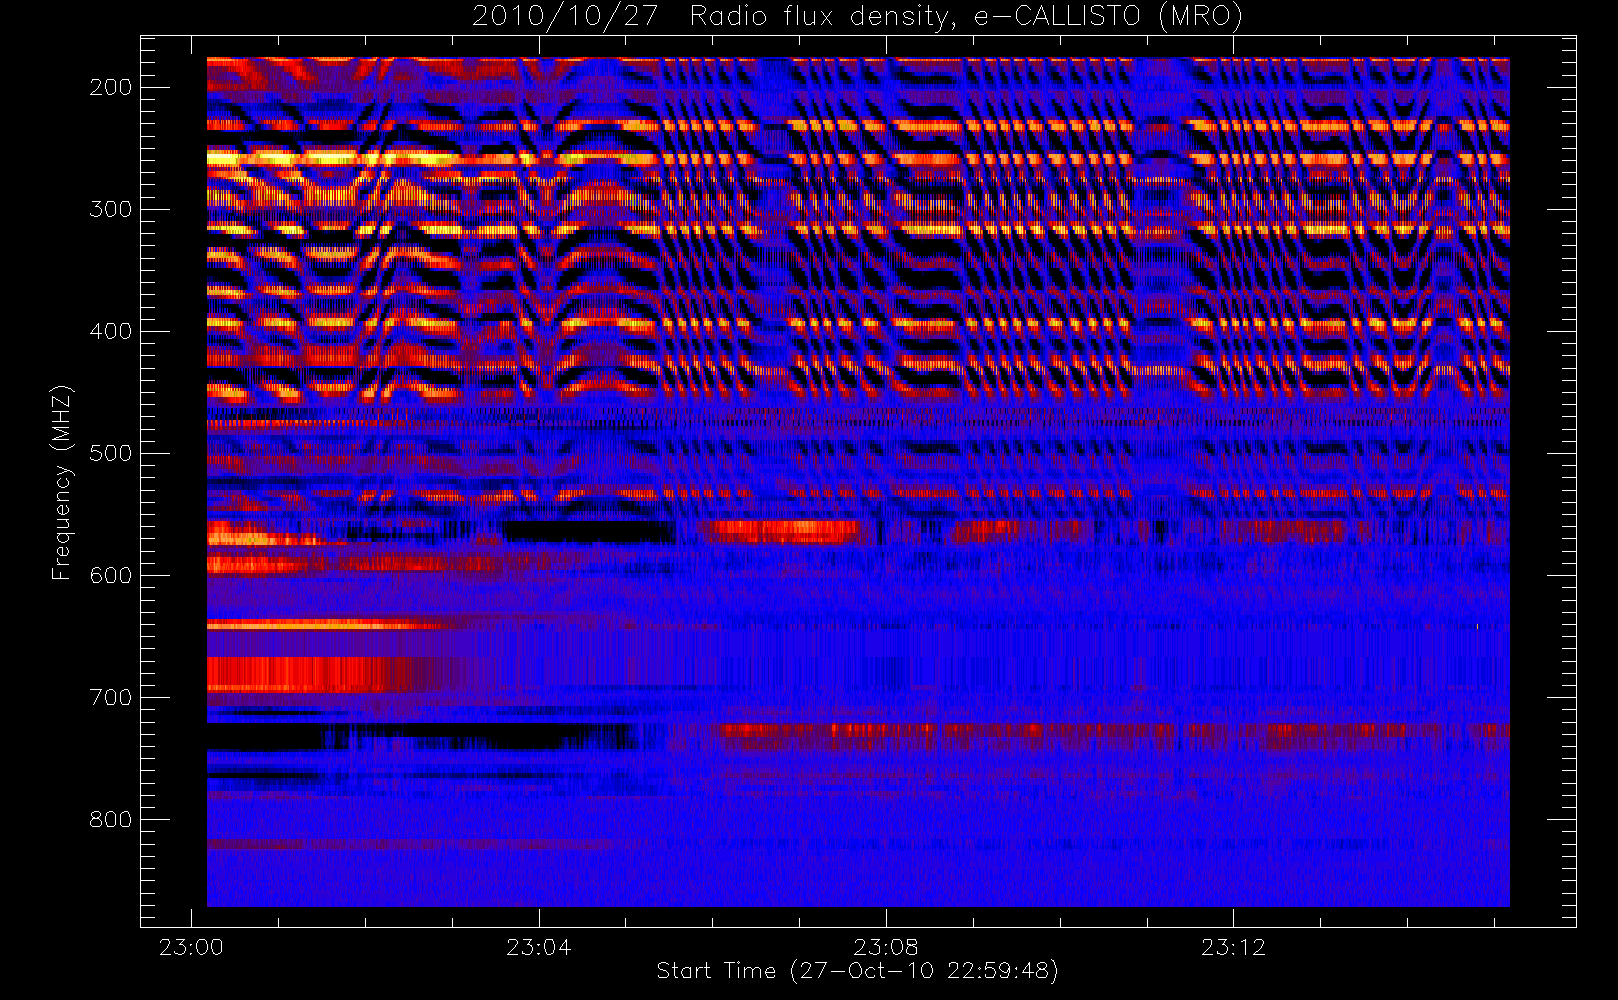1618x1000 pixels.
Task: Click the "Frequency (MHz)" axis label
Action: 62,482
